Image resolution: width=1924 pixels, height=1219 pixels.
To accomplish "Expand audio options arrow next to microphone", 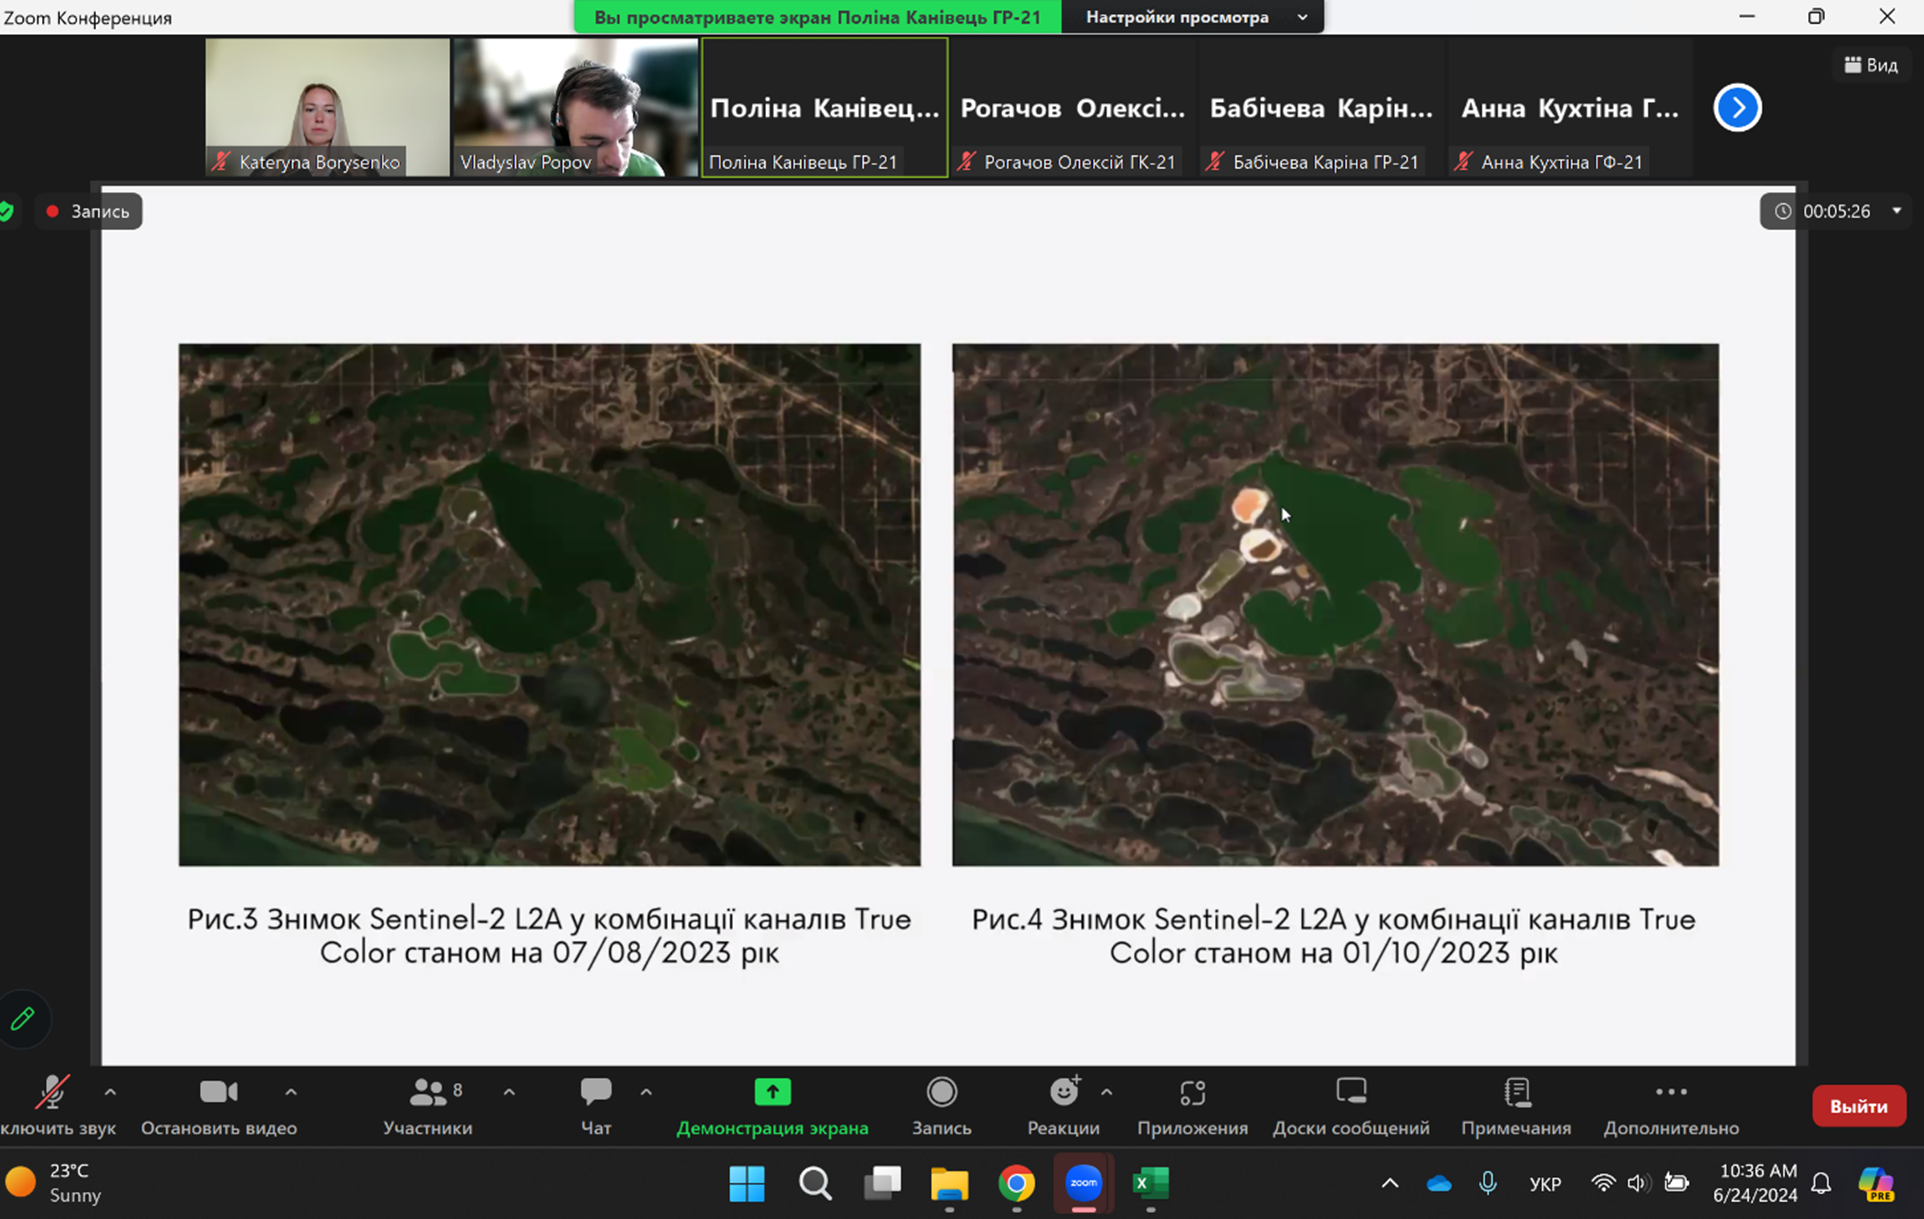I will tap(110, 1092).
